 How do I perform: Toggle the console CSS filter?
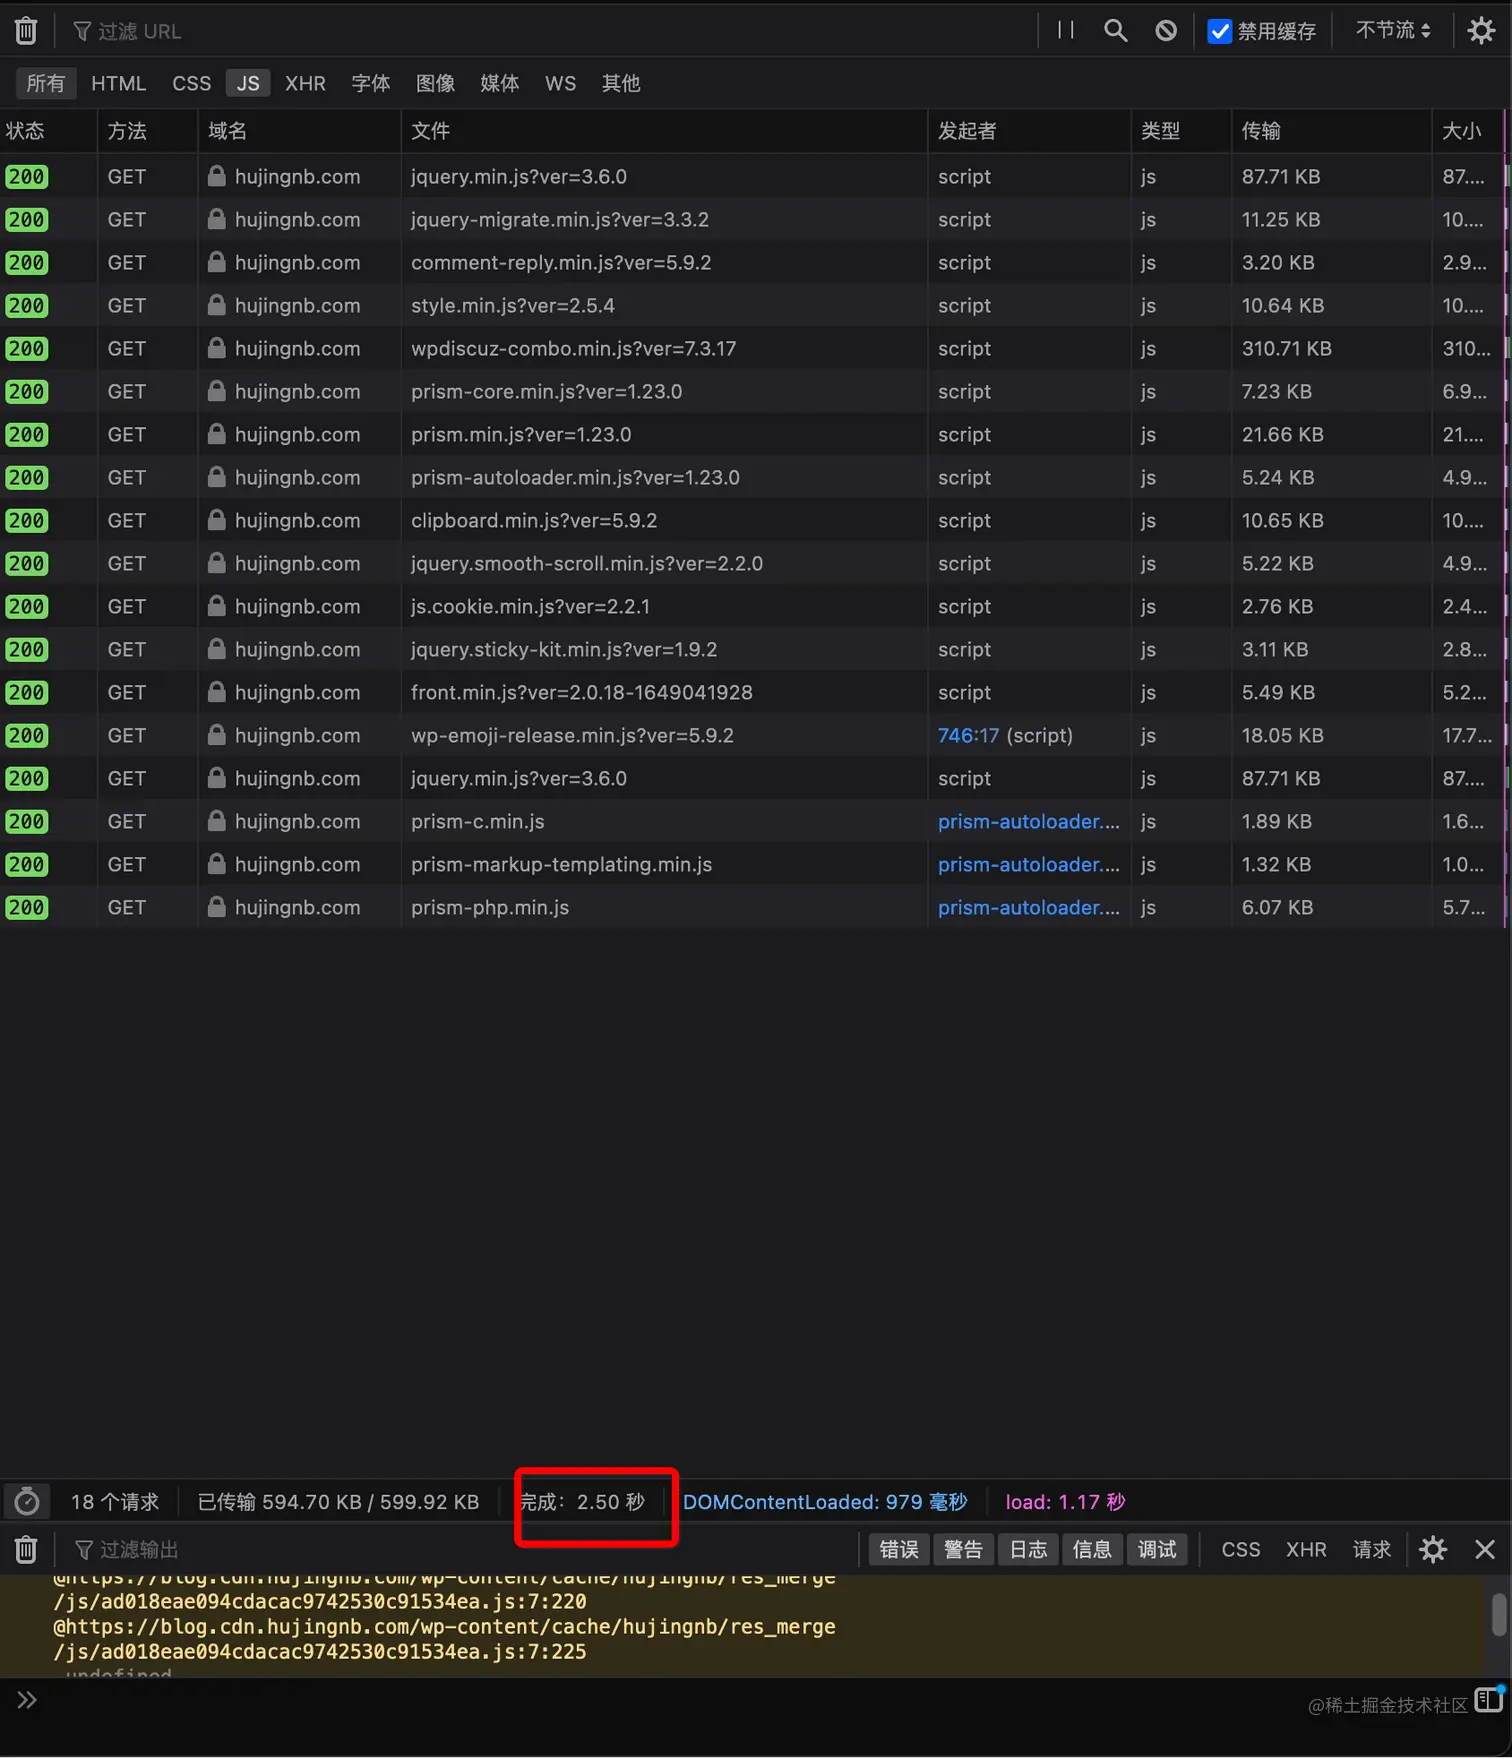[x=1241, y=1550]
